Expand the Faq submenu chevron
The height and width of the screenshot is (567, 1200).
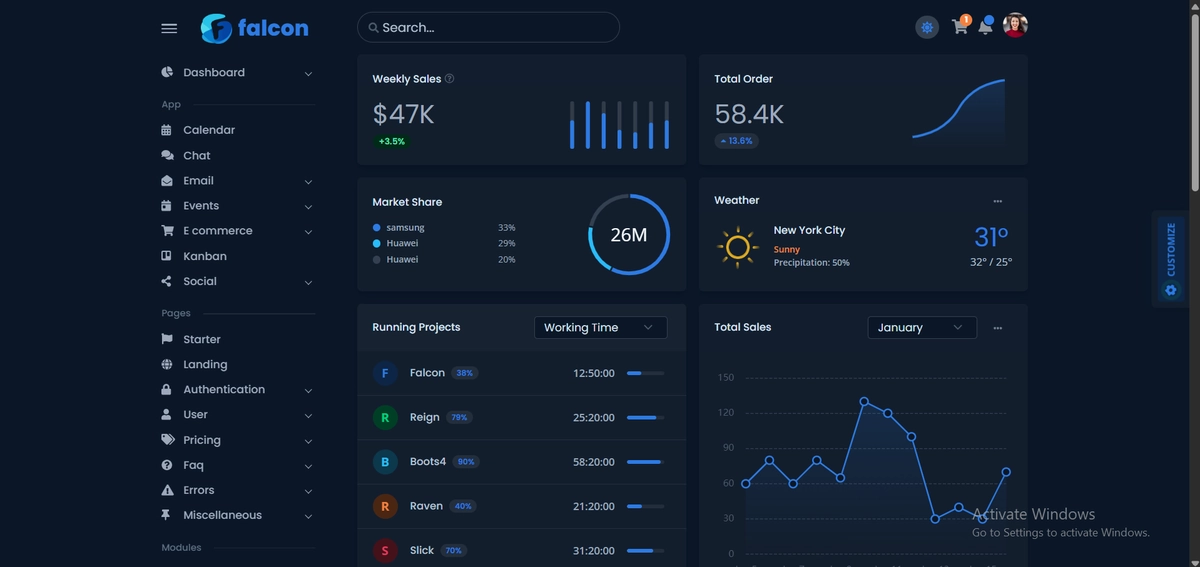coord(308,466)
